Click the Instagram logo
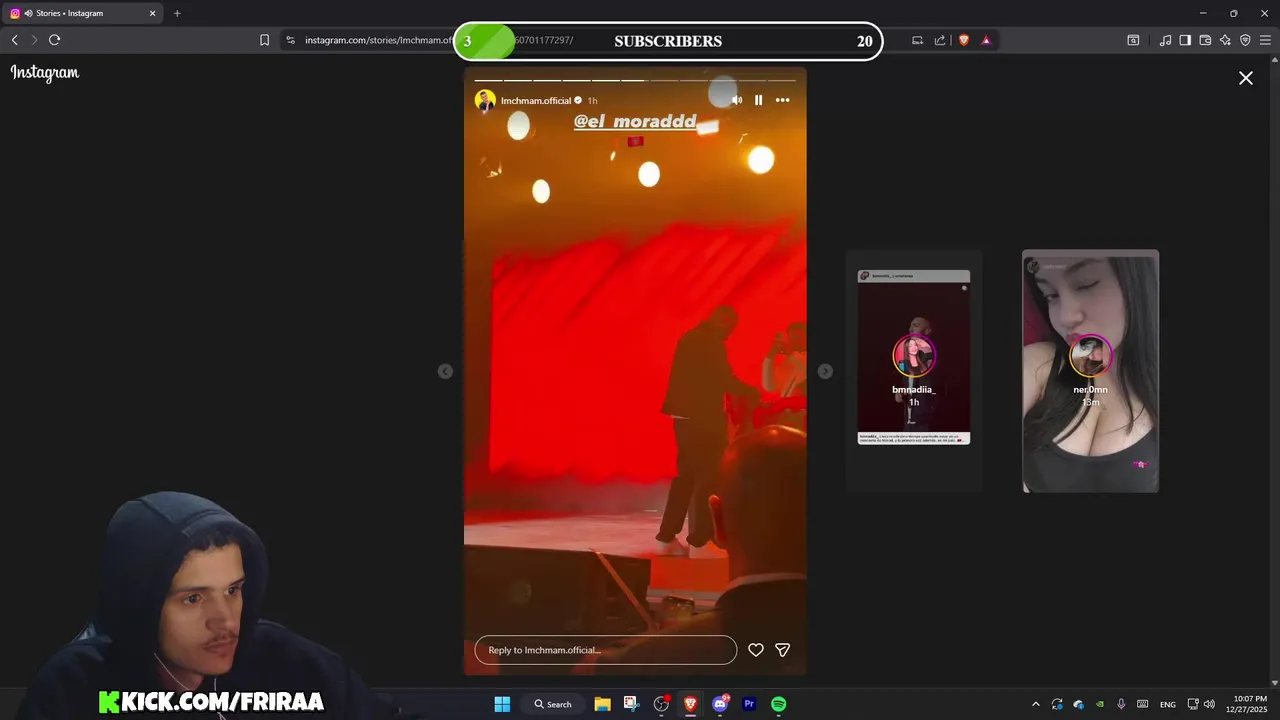1280x720 pixels. (45, 73)
